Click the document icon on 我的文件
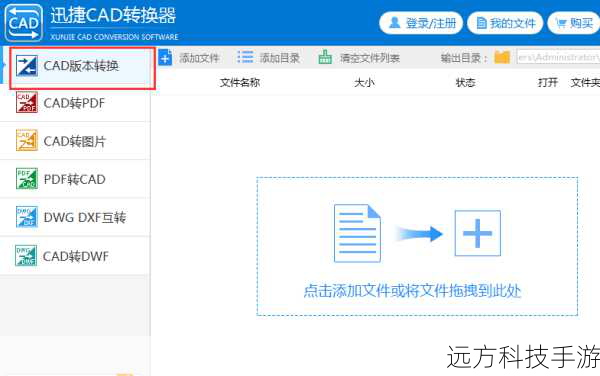Image resolution: width=600 pixels, height=376 pixels. [481, 23]
